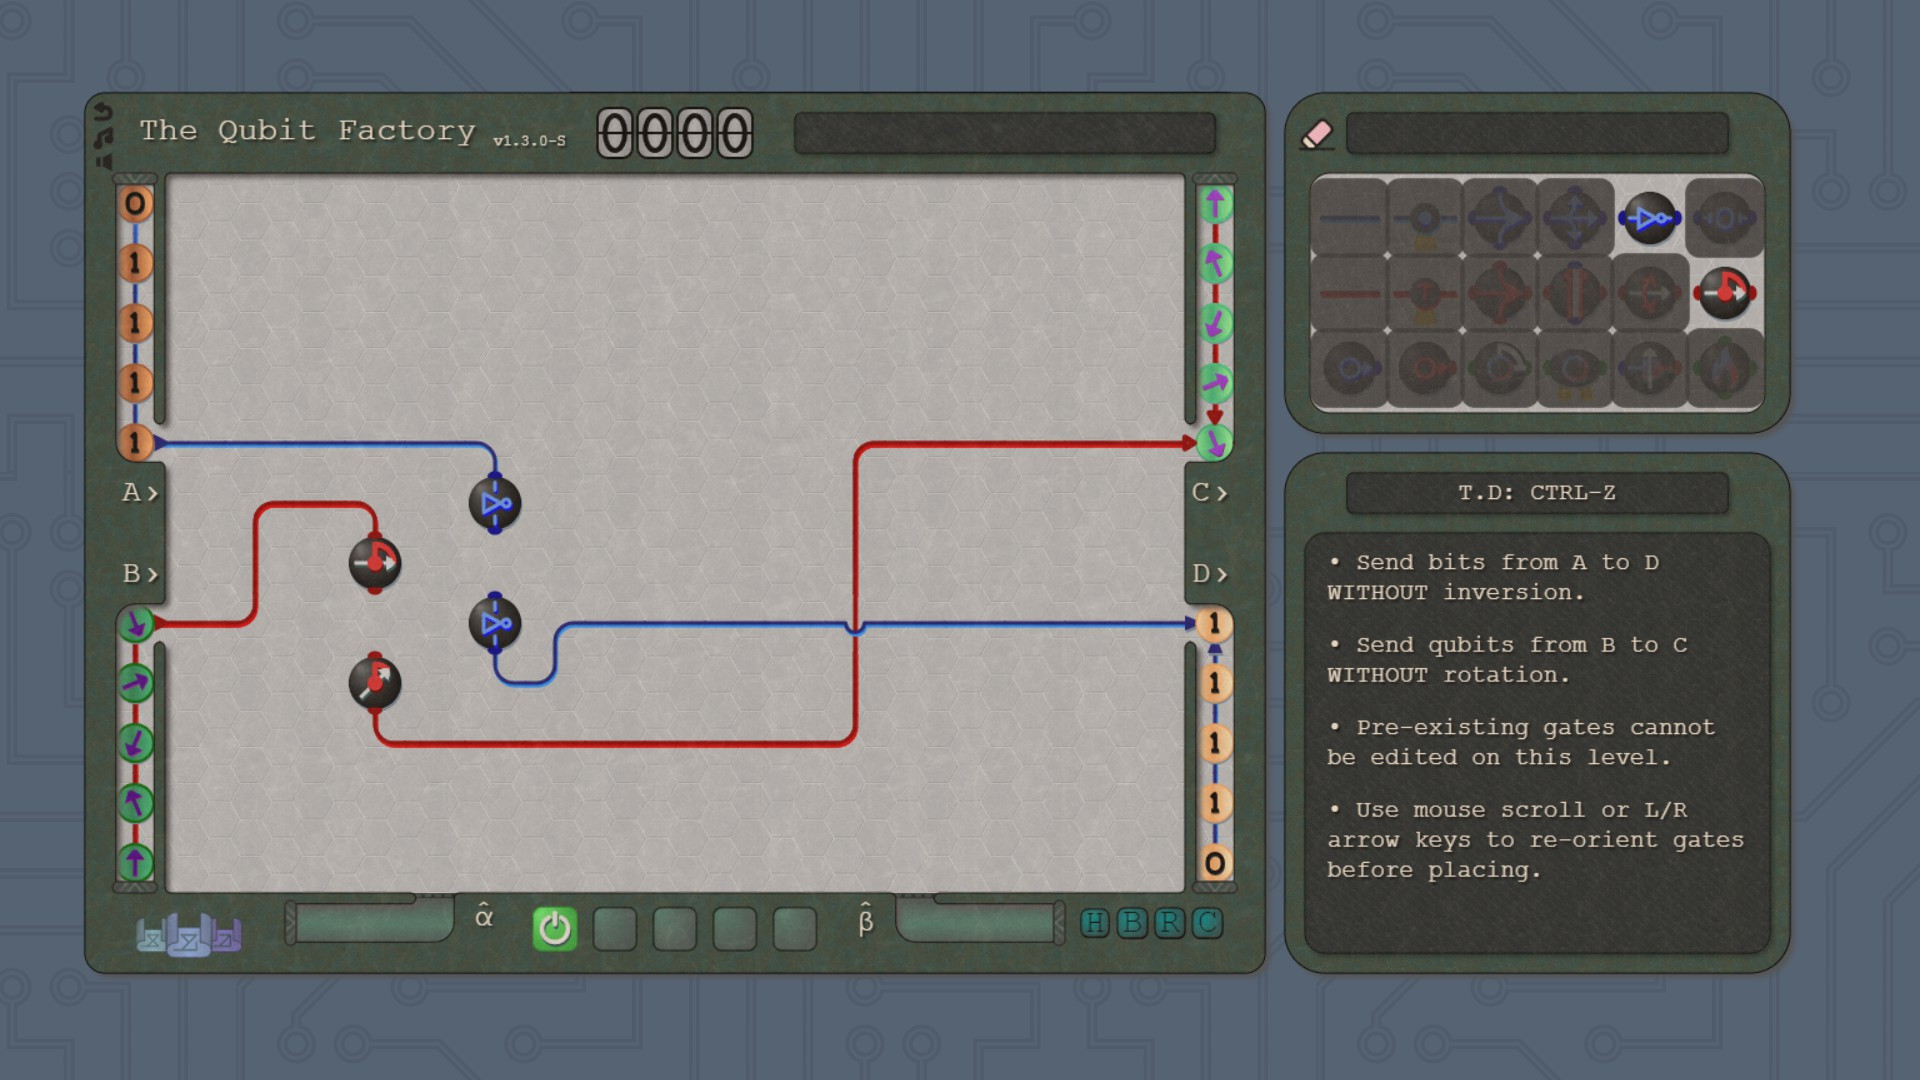The height and width of the screenshot is (1080, 1920).
Task: Click The Qubit Factory title
Action: (x=307, y=131)
